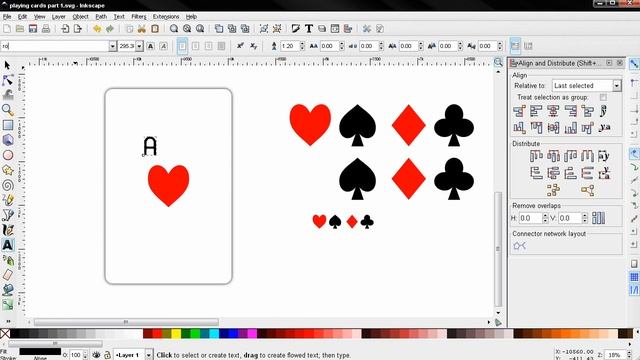Click the Undo arrow icon
Image resolution: width=640 pixels, height=360 pixels.
(97, 29)
